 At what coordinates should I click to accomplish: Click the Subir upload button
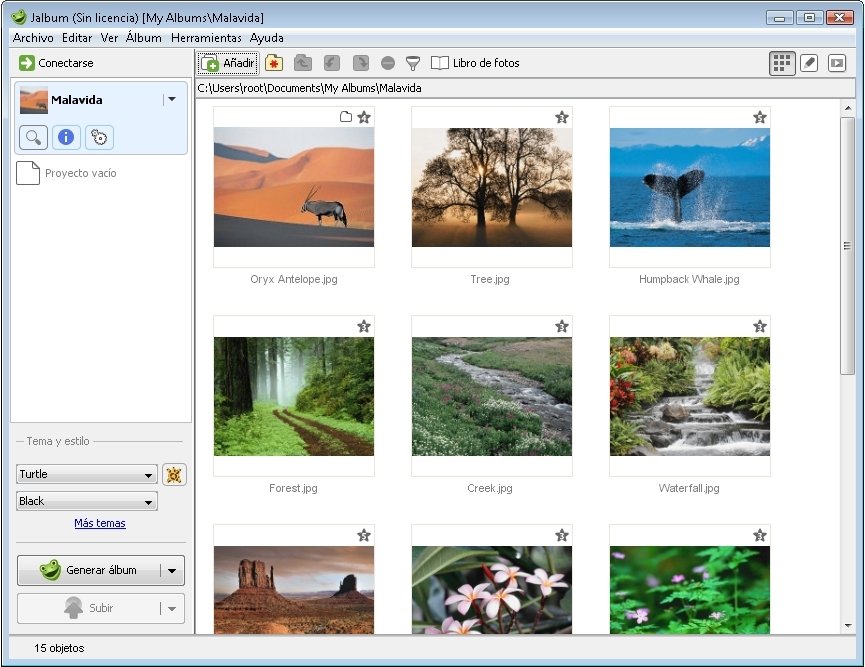tap(88, 608)
